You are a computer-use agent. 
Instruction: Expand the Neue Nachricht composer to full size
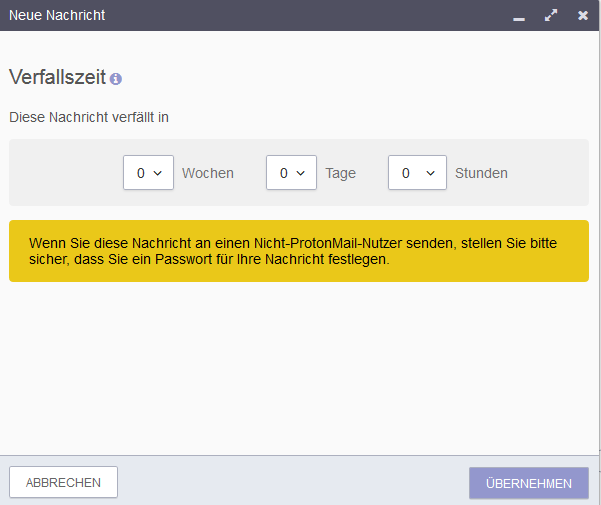click(x=551, y=15)
